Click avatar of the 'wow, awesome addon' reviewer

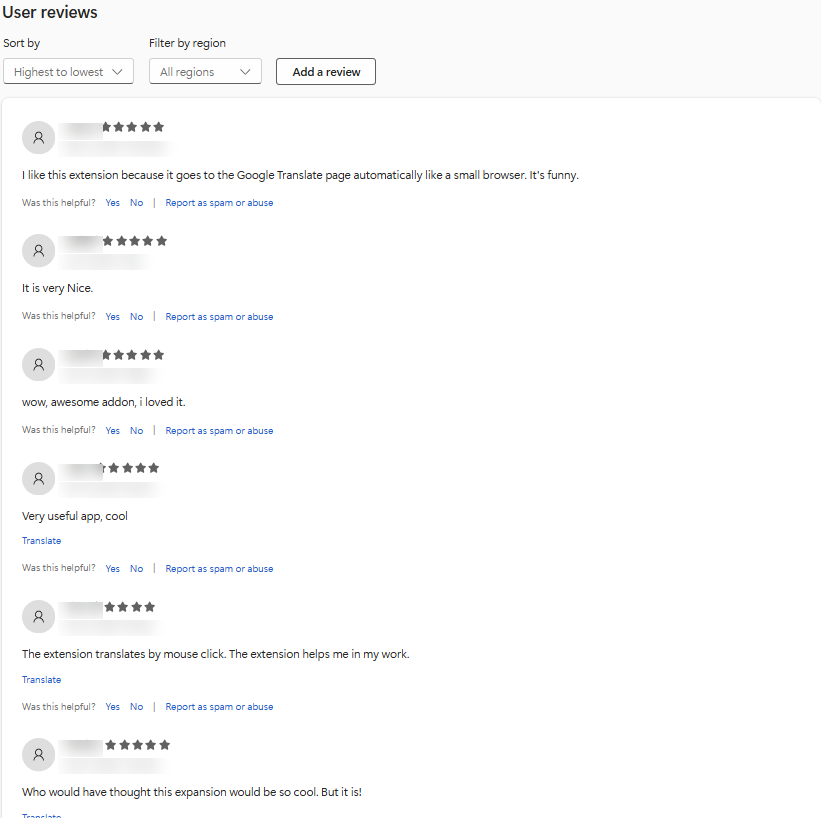[x=38, y=364]
